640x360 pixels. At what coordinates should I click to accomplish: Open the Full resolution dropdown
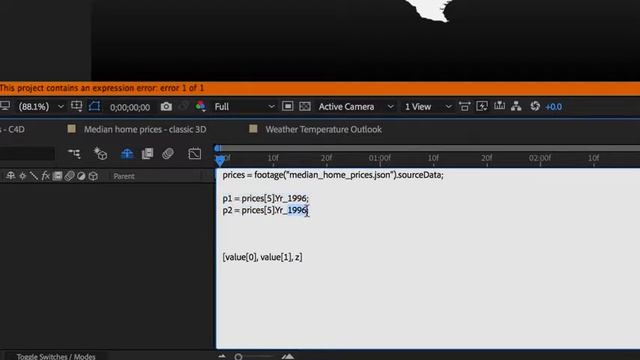(244, 107)
